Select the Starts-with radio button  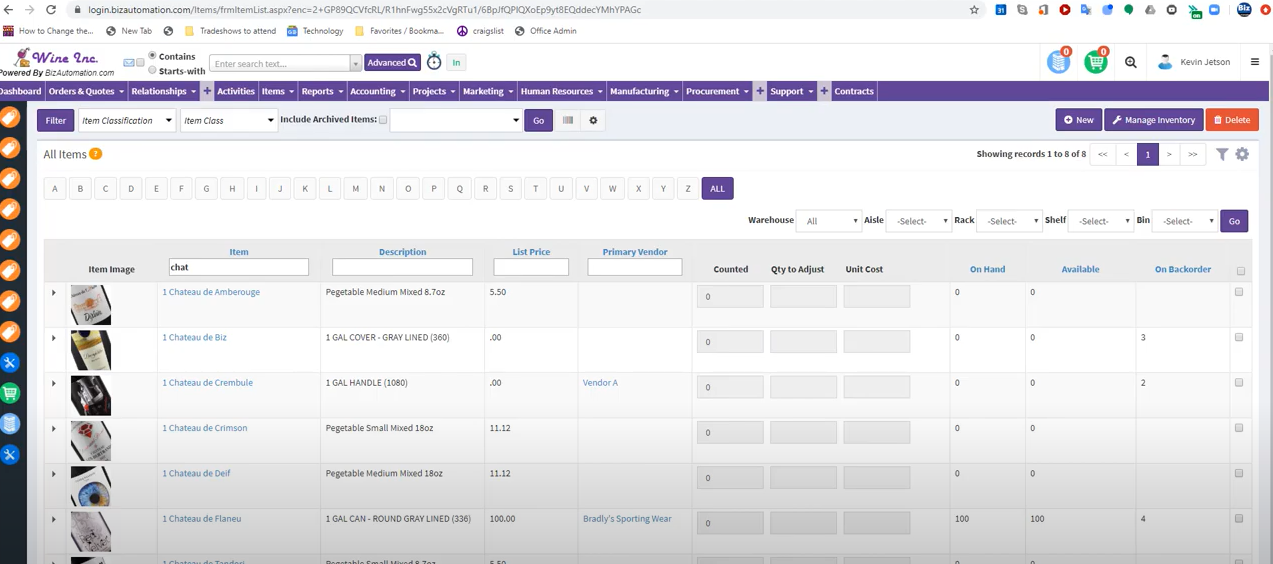point(152,71)
